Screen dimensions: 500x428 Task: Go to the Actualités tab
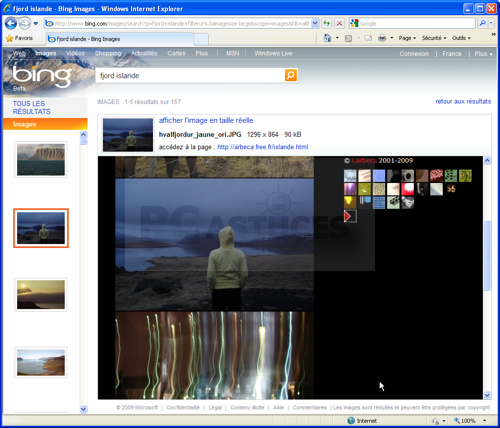tap(144, 53)
